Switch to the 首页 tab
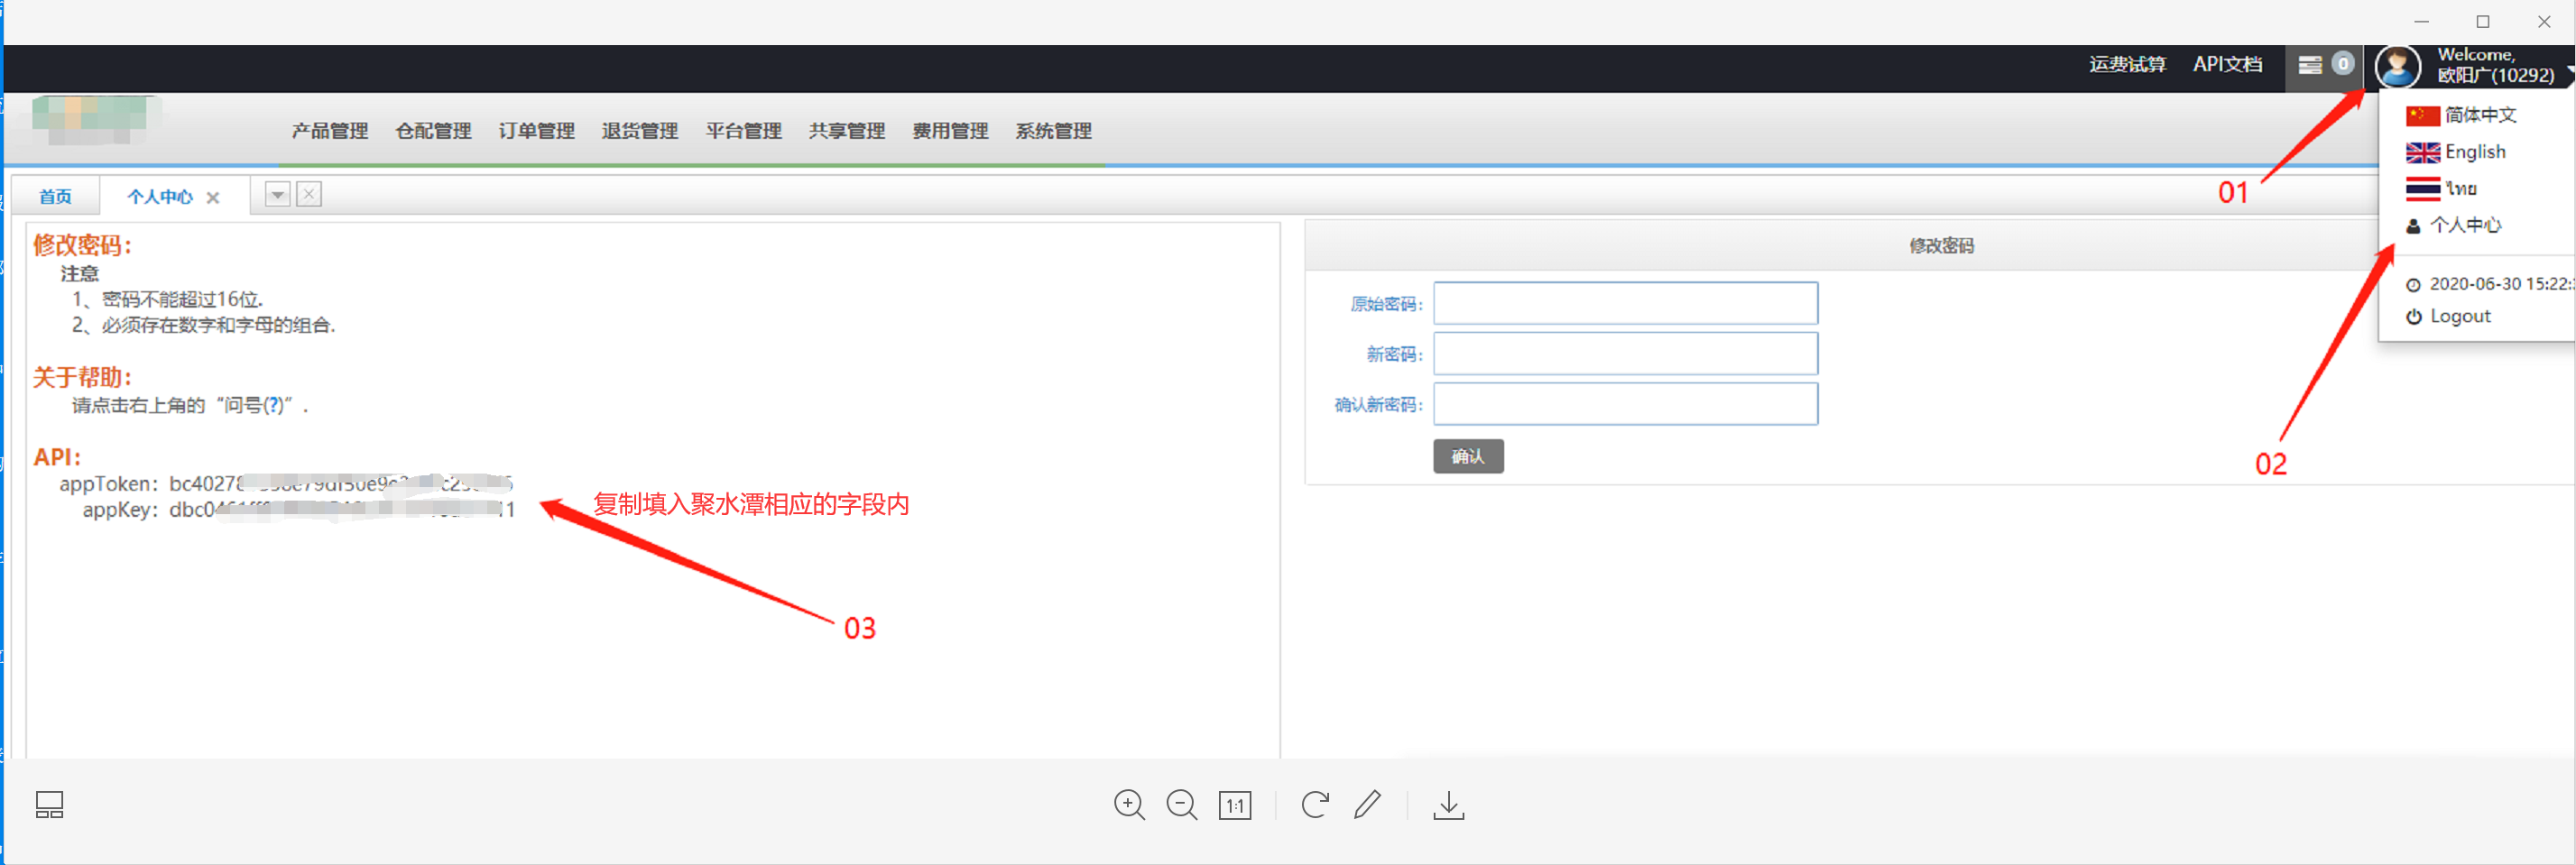 (x=55, y=197)
